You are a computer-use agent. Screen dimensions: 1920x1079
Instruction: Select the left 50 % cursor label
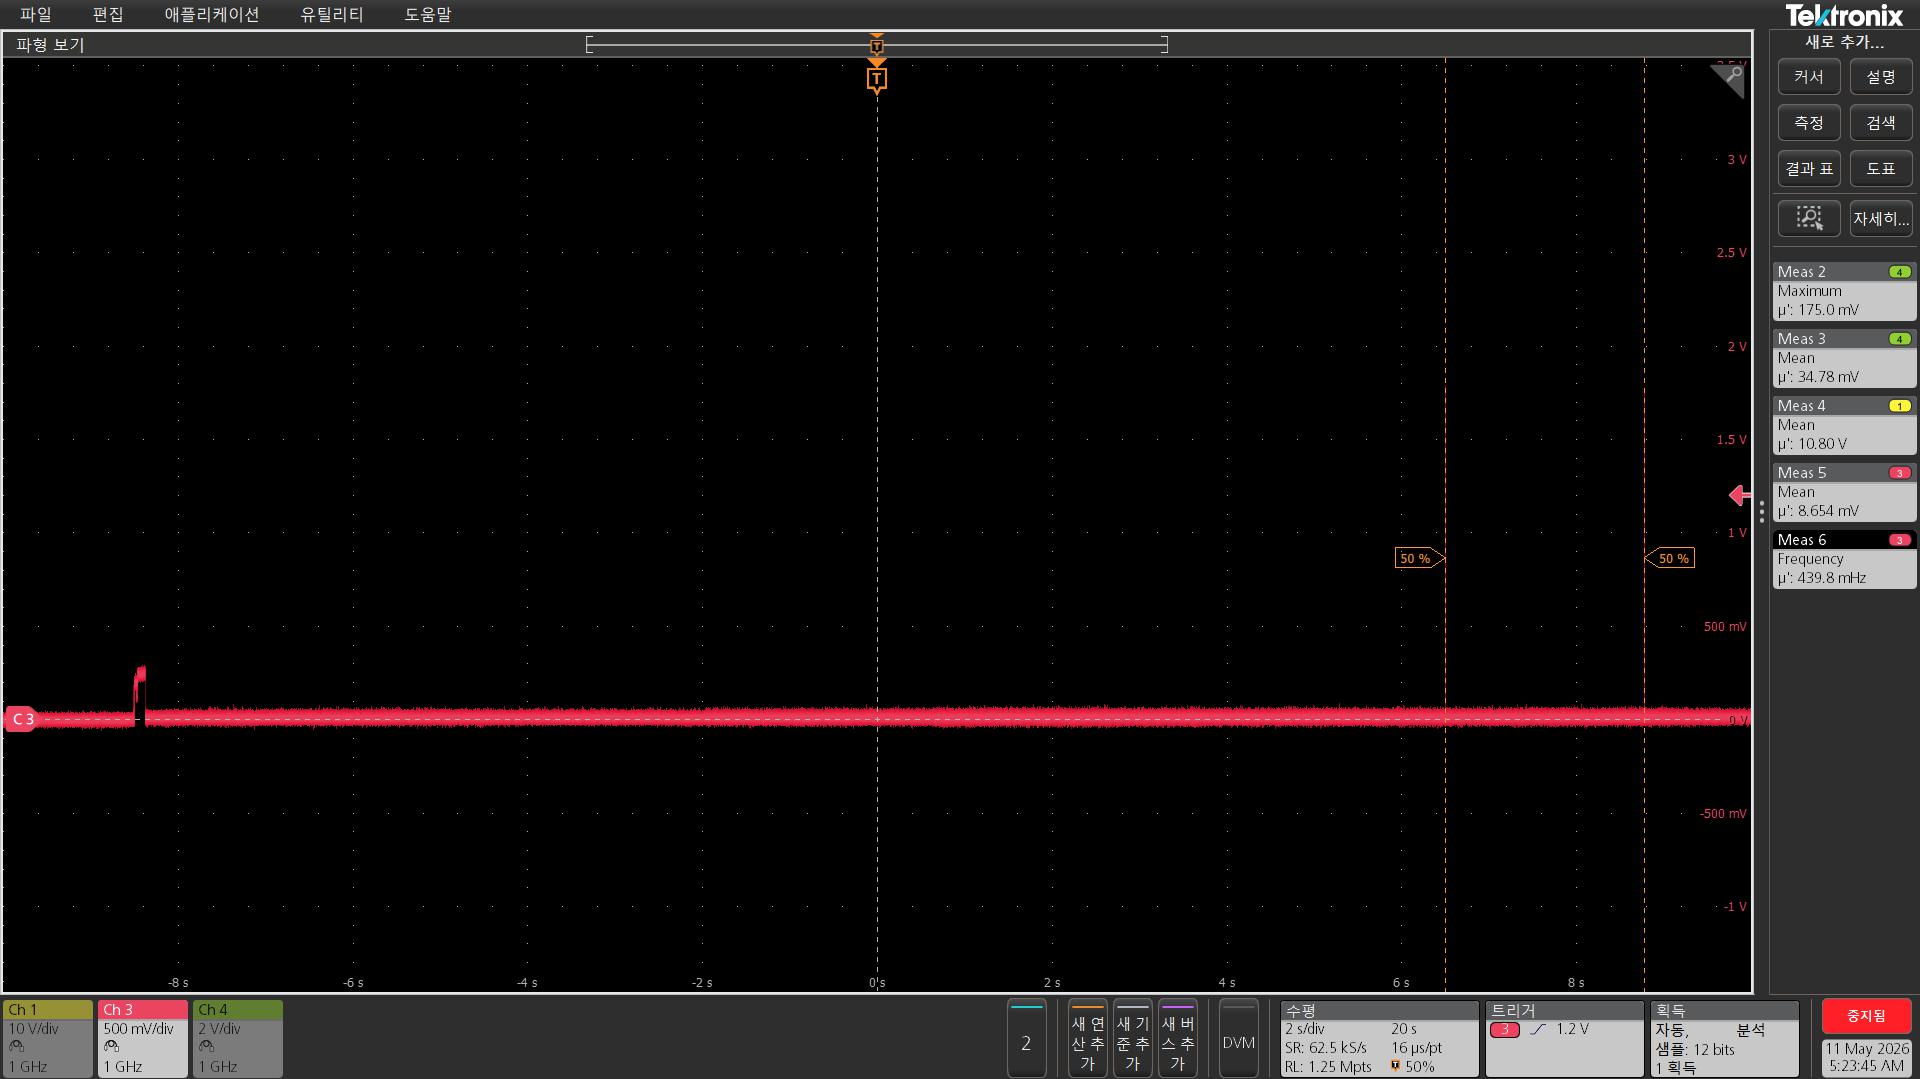pyautogui.click(x=1419, y=558)
